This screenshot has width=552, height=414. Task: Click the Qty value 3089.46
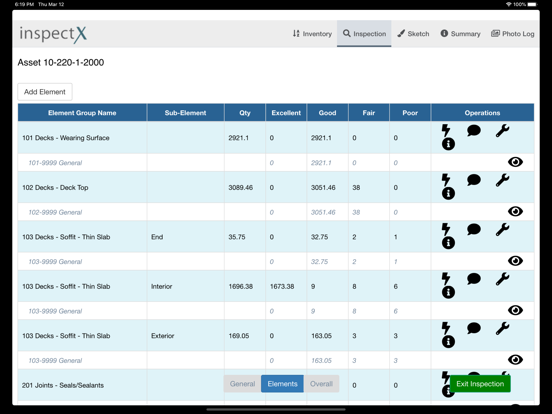(x=240, y=188)
